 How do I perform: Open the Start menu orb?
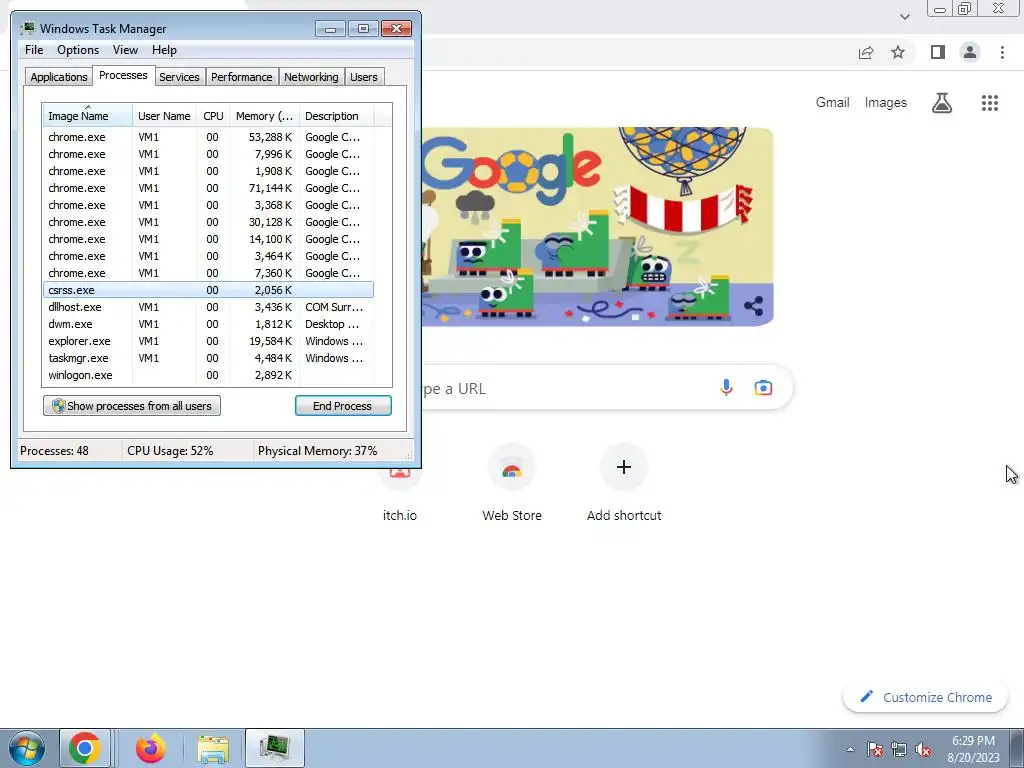[x=27, y=748]
